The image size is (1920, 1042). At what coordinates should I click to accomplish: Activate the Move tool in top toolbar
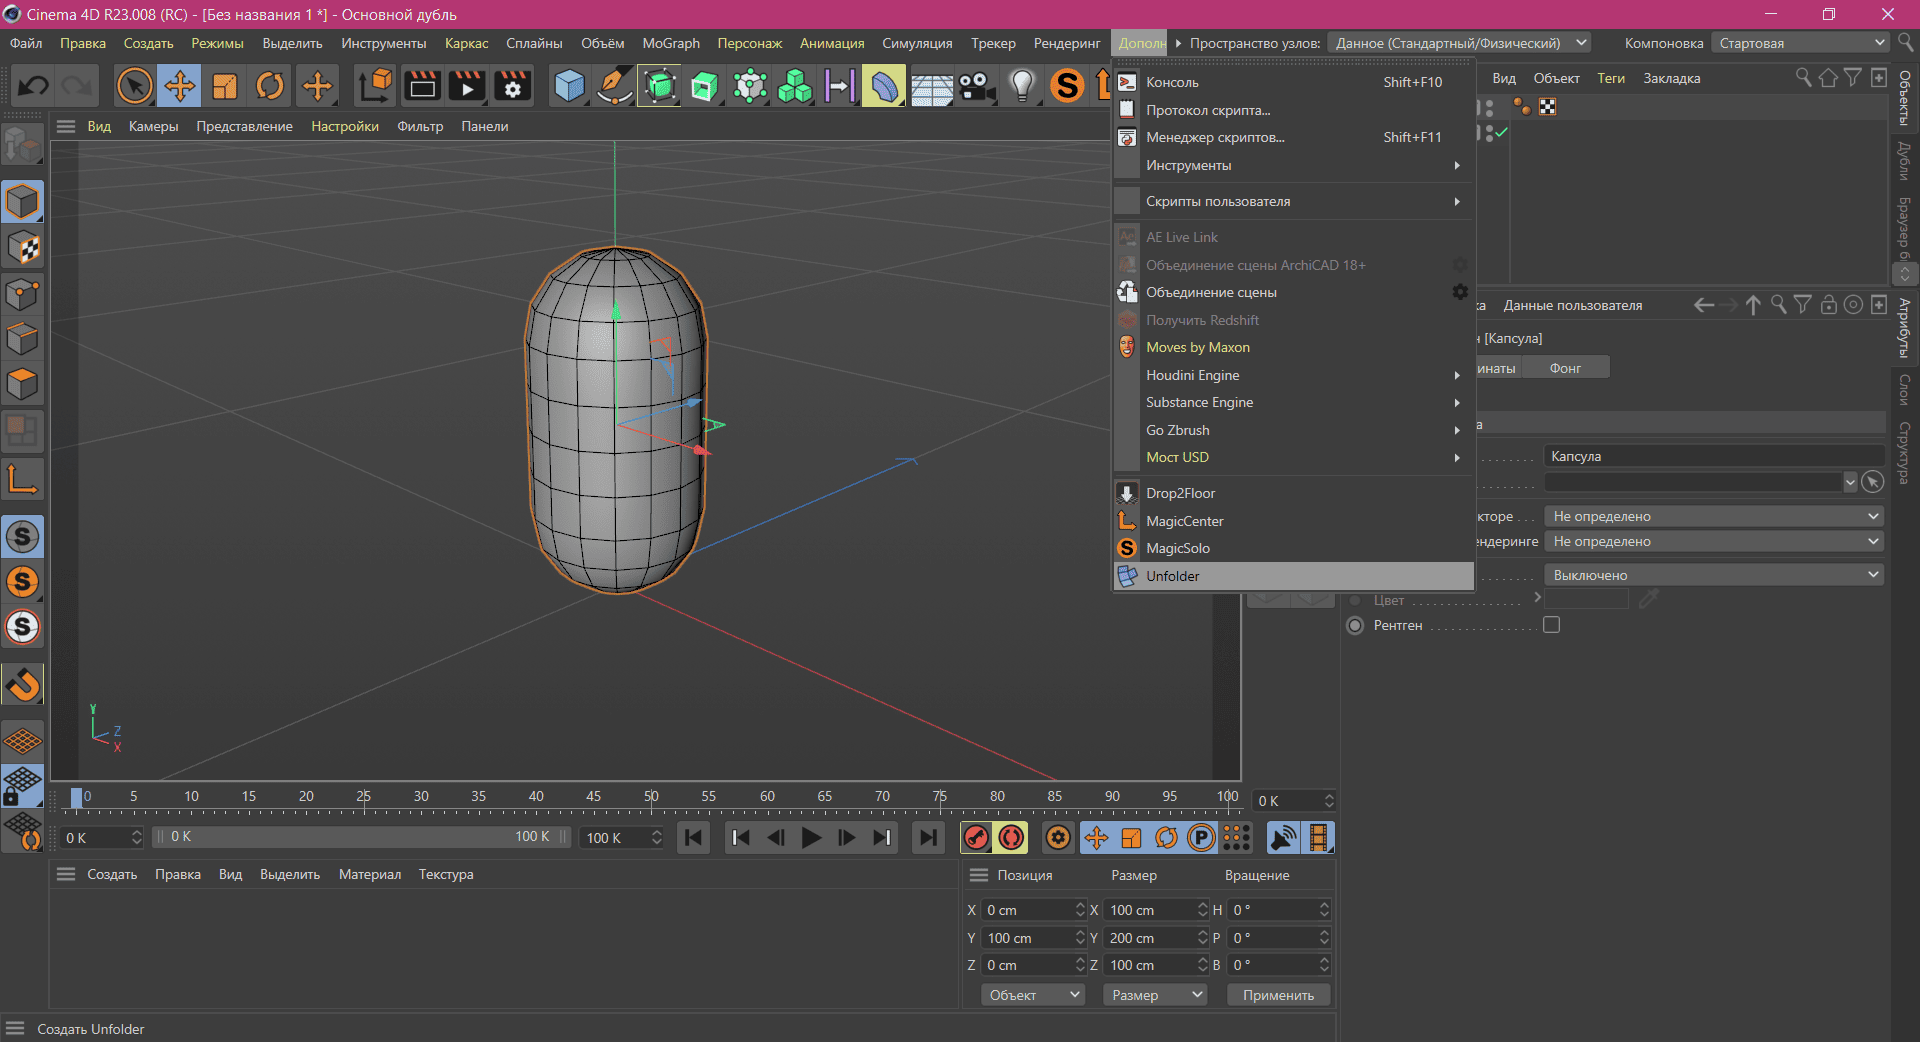tap(180, 86)
